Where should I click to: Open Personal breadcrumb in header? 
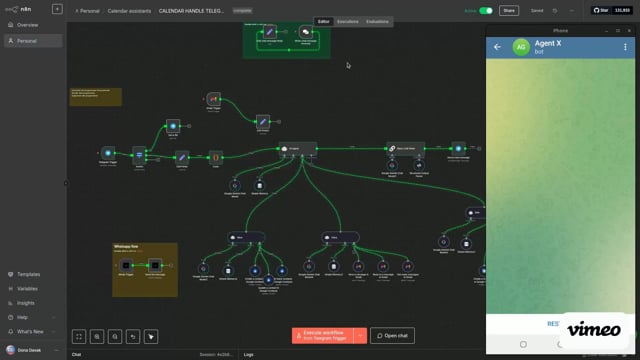(87, 11)
